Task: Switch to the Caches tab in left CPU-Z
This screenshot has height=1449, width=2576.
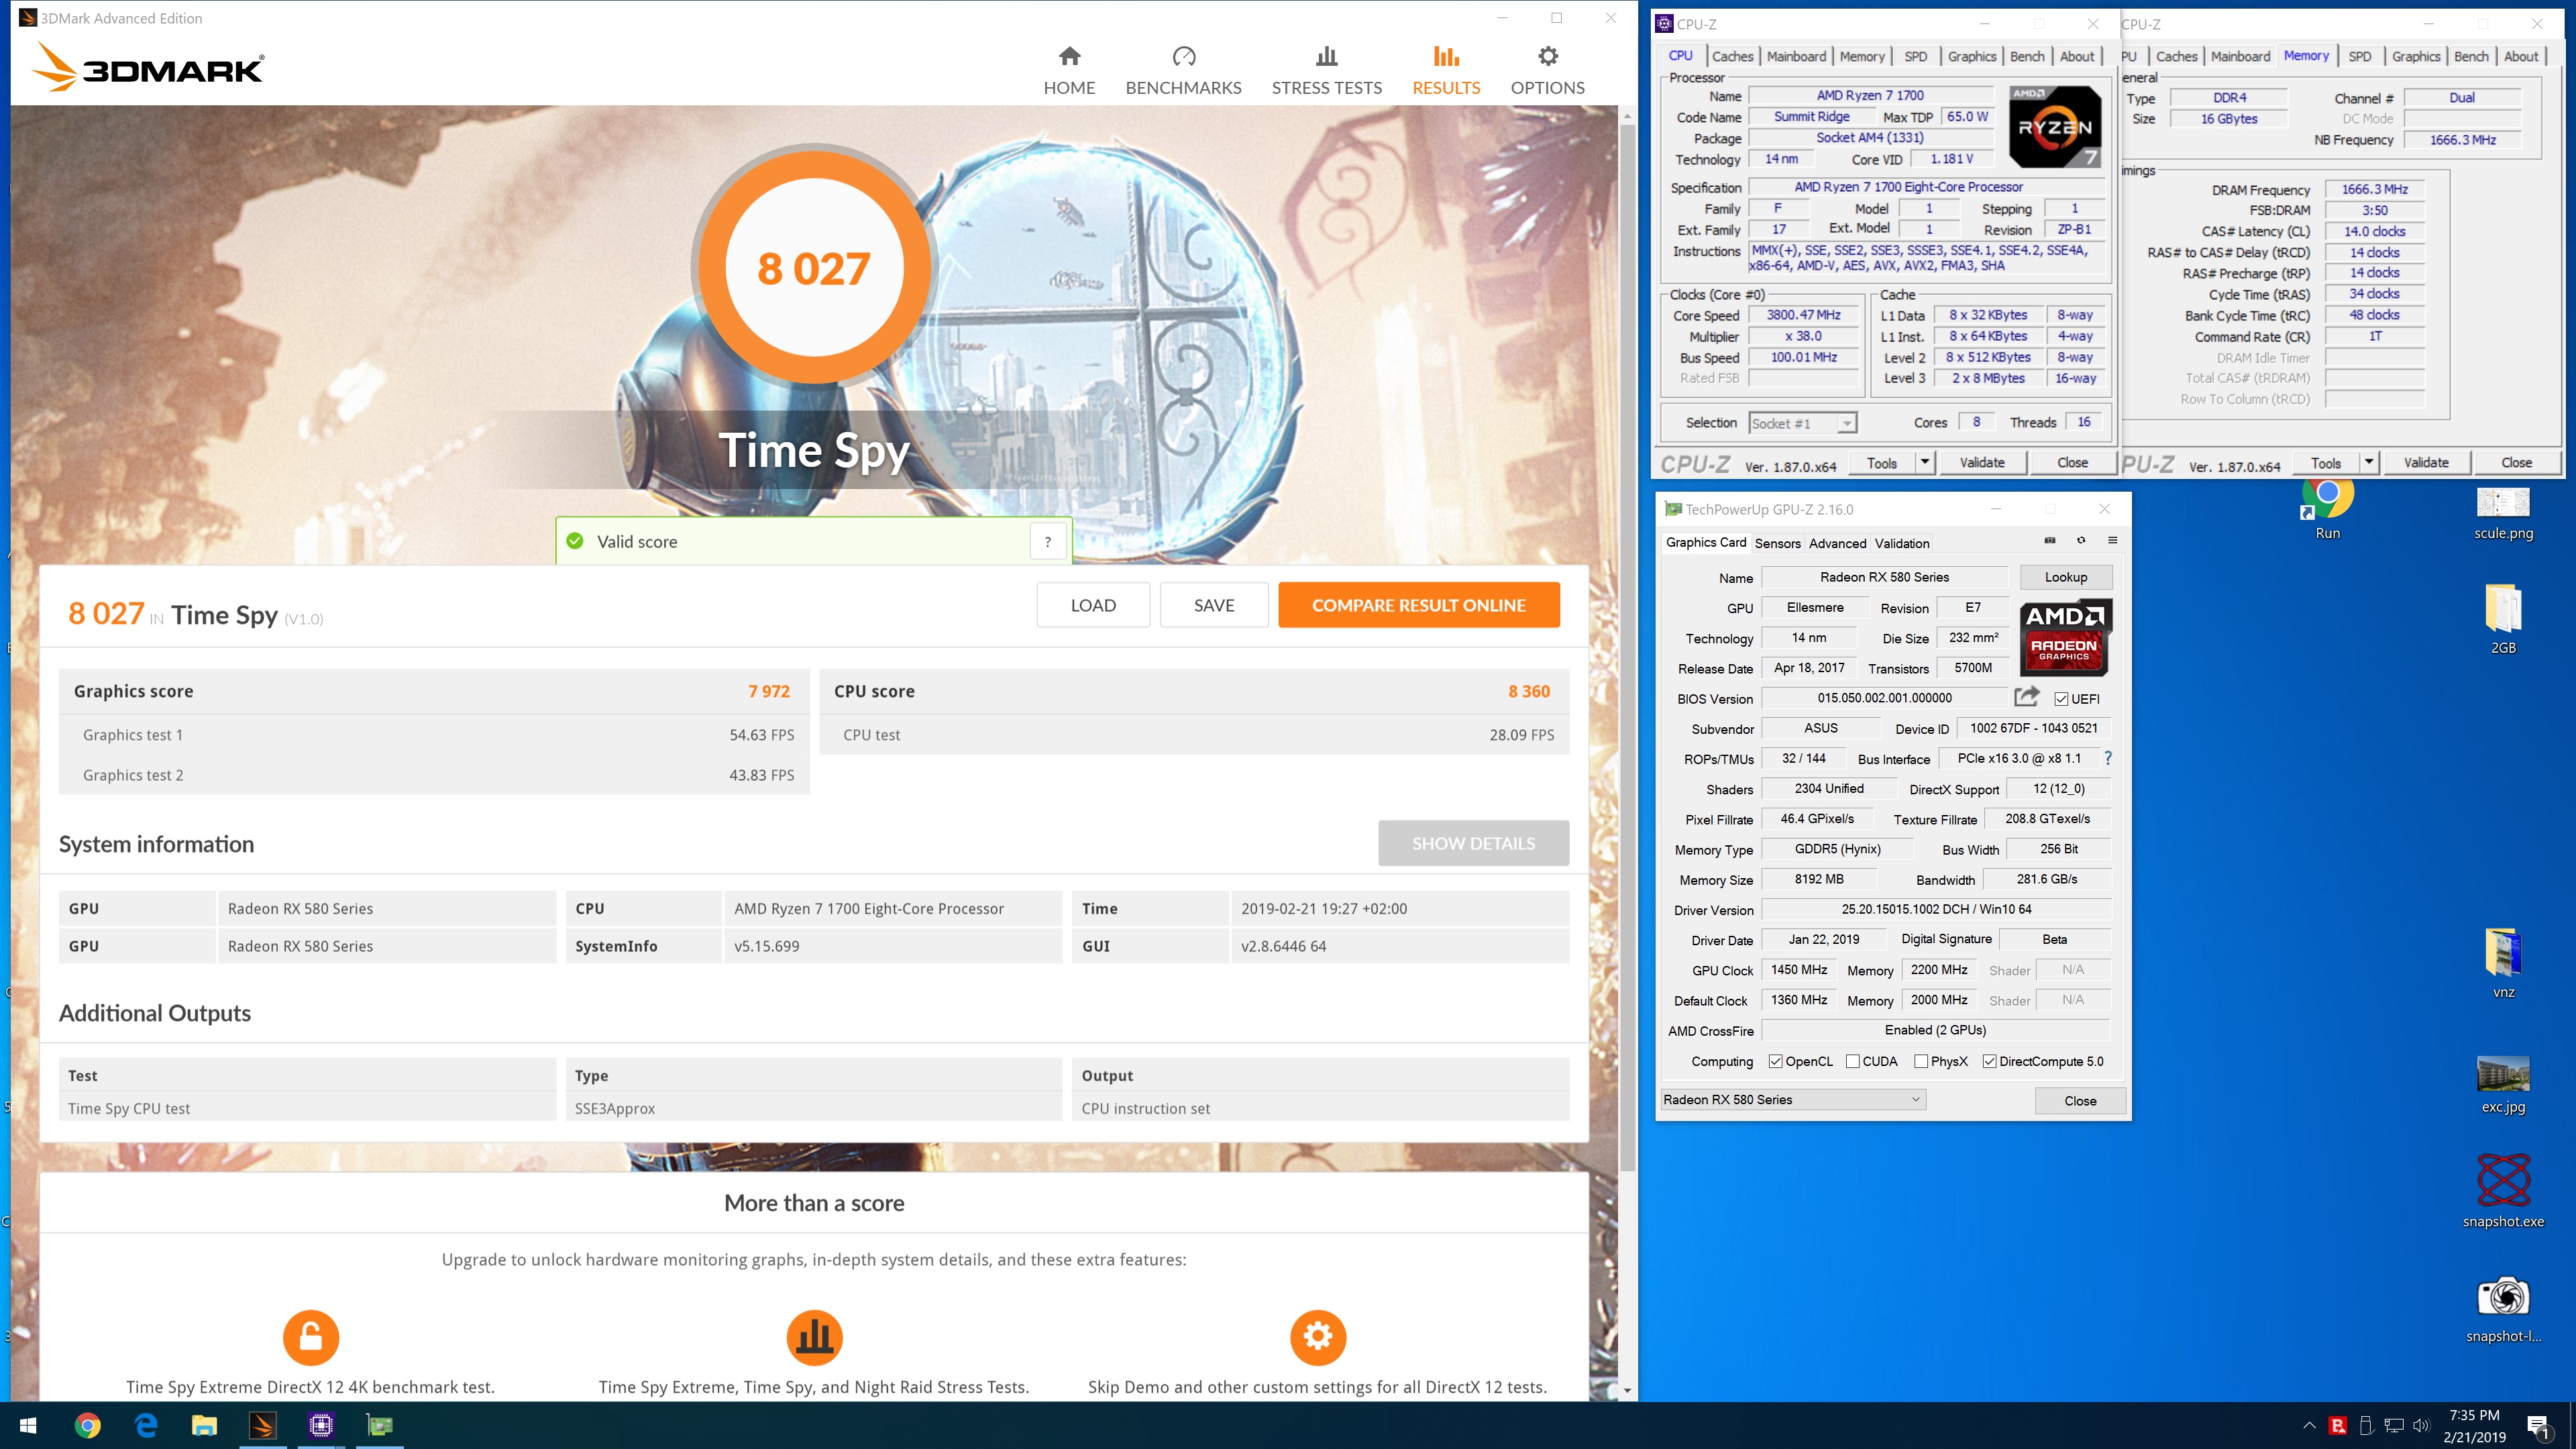Action: click(x=1732, y=56)
